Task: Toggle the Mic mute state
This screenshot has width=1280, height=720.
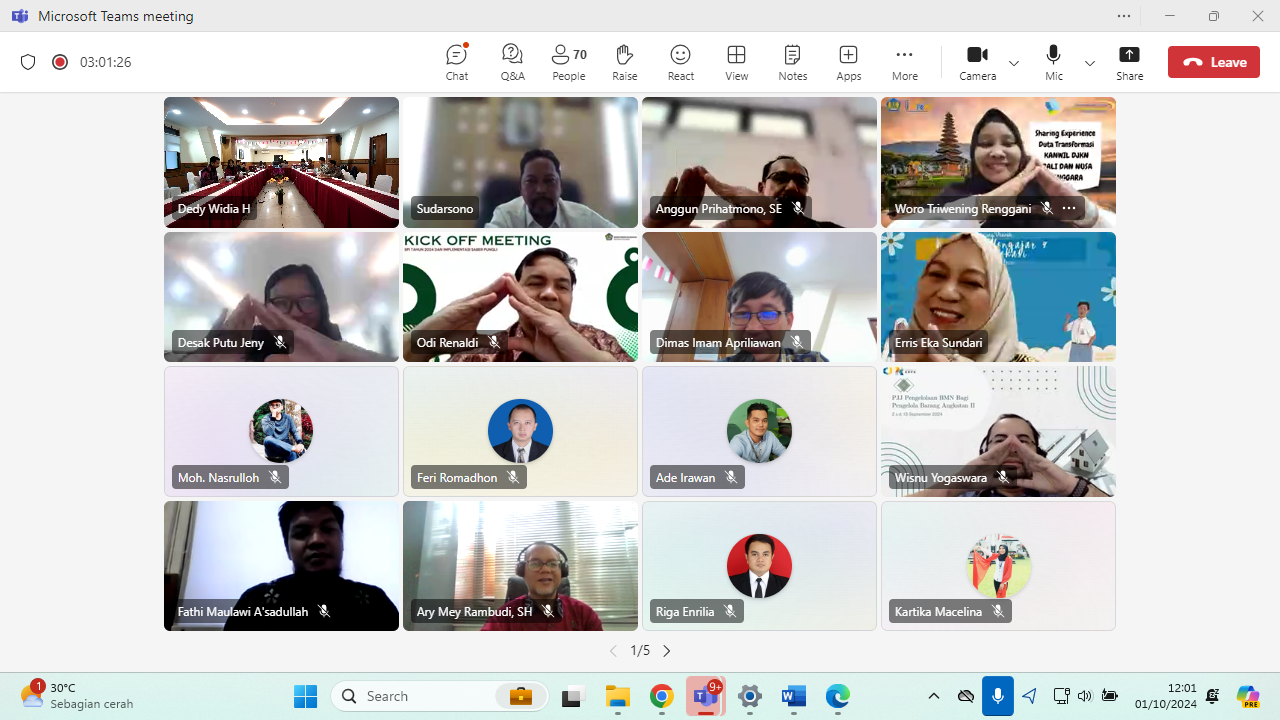Action: pos(1053,62)
